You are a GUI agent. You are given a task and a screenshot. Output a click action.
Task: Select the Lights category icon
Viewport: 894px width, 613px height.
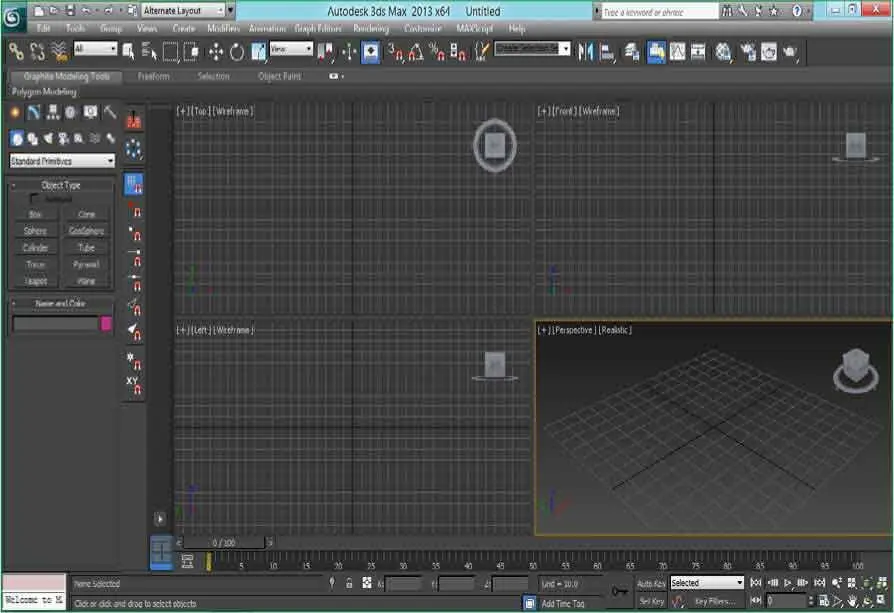pyautogui.click(x=48, y=139)
